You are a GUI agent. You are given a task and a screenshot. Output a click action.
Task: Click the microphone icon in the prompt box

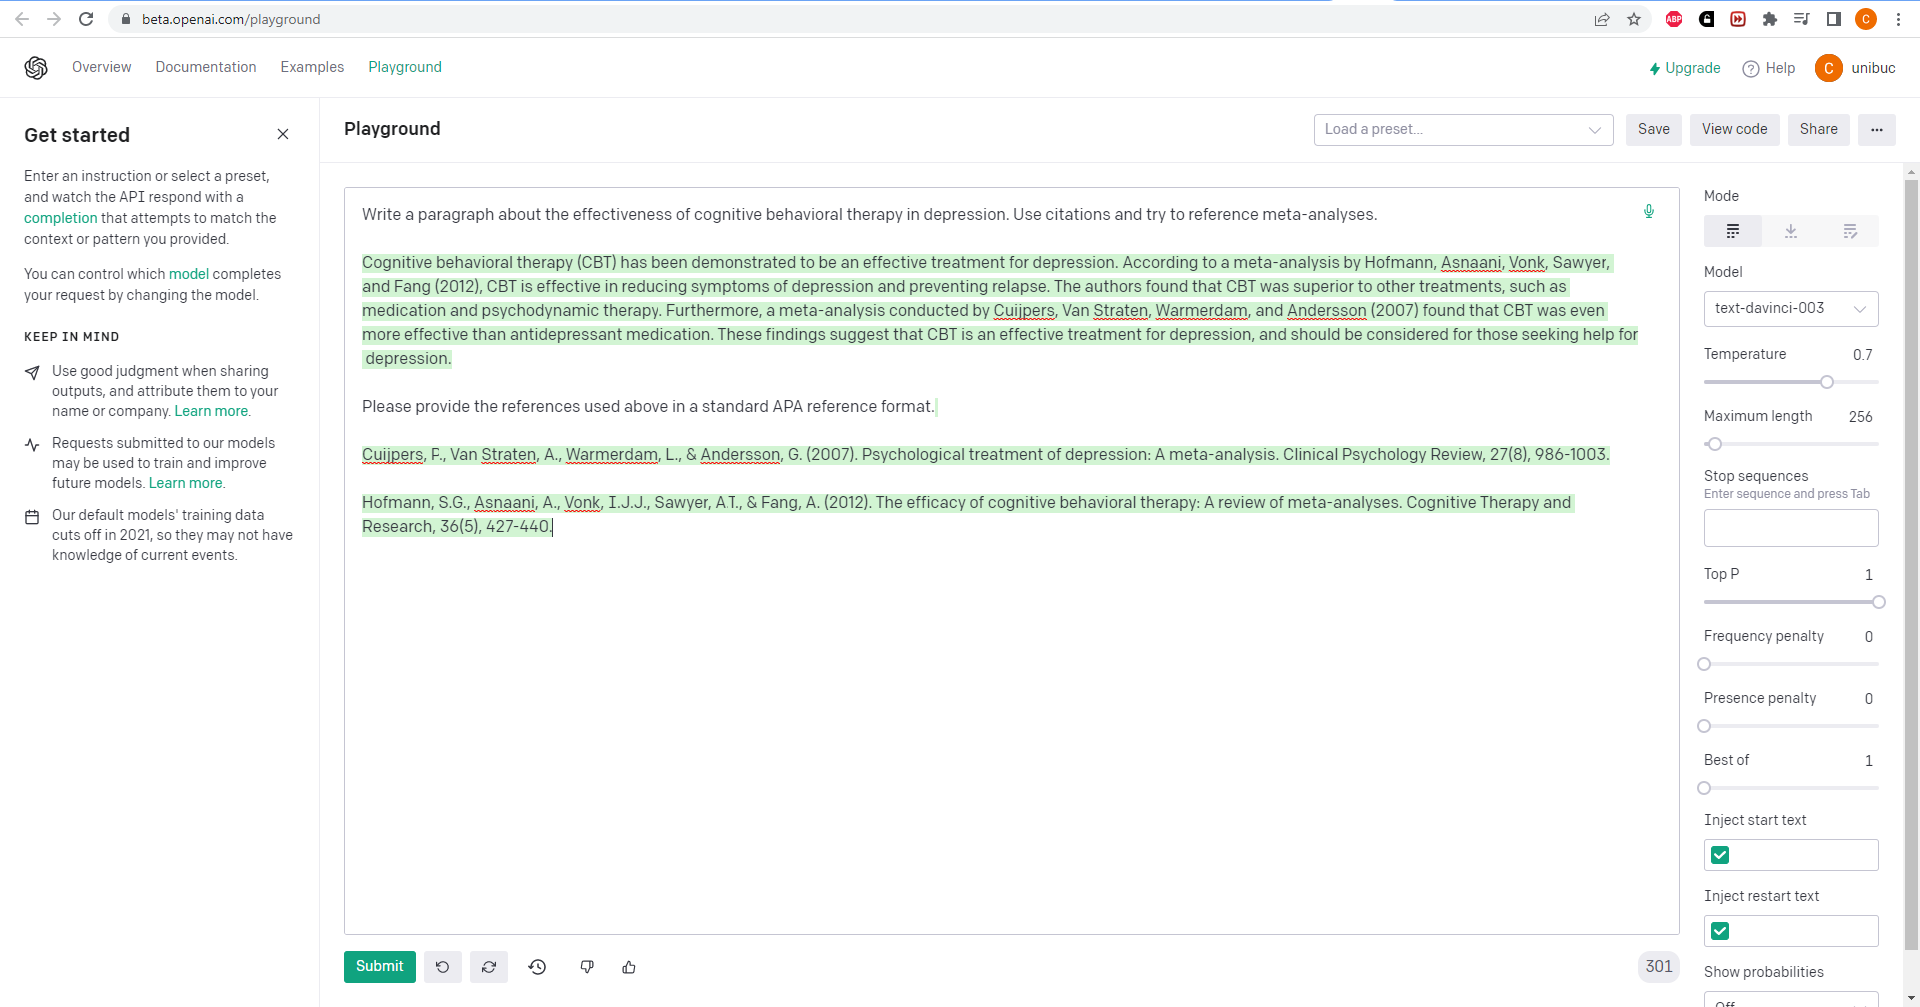(1649, 211)
